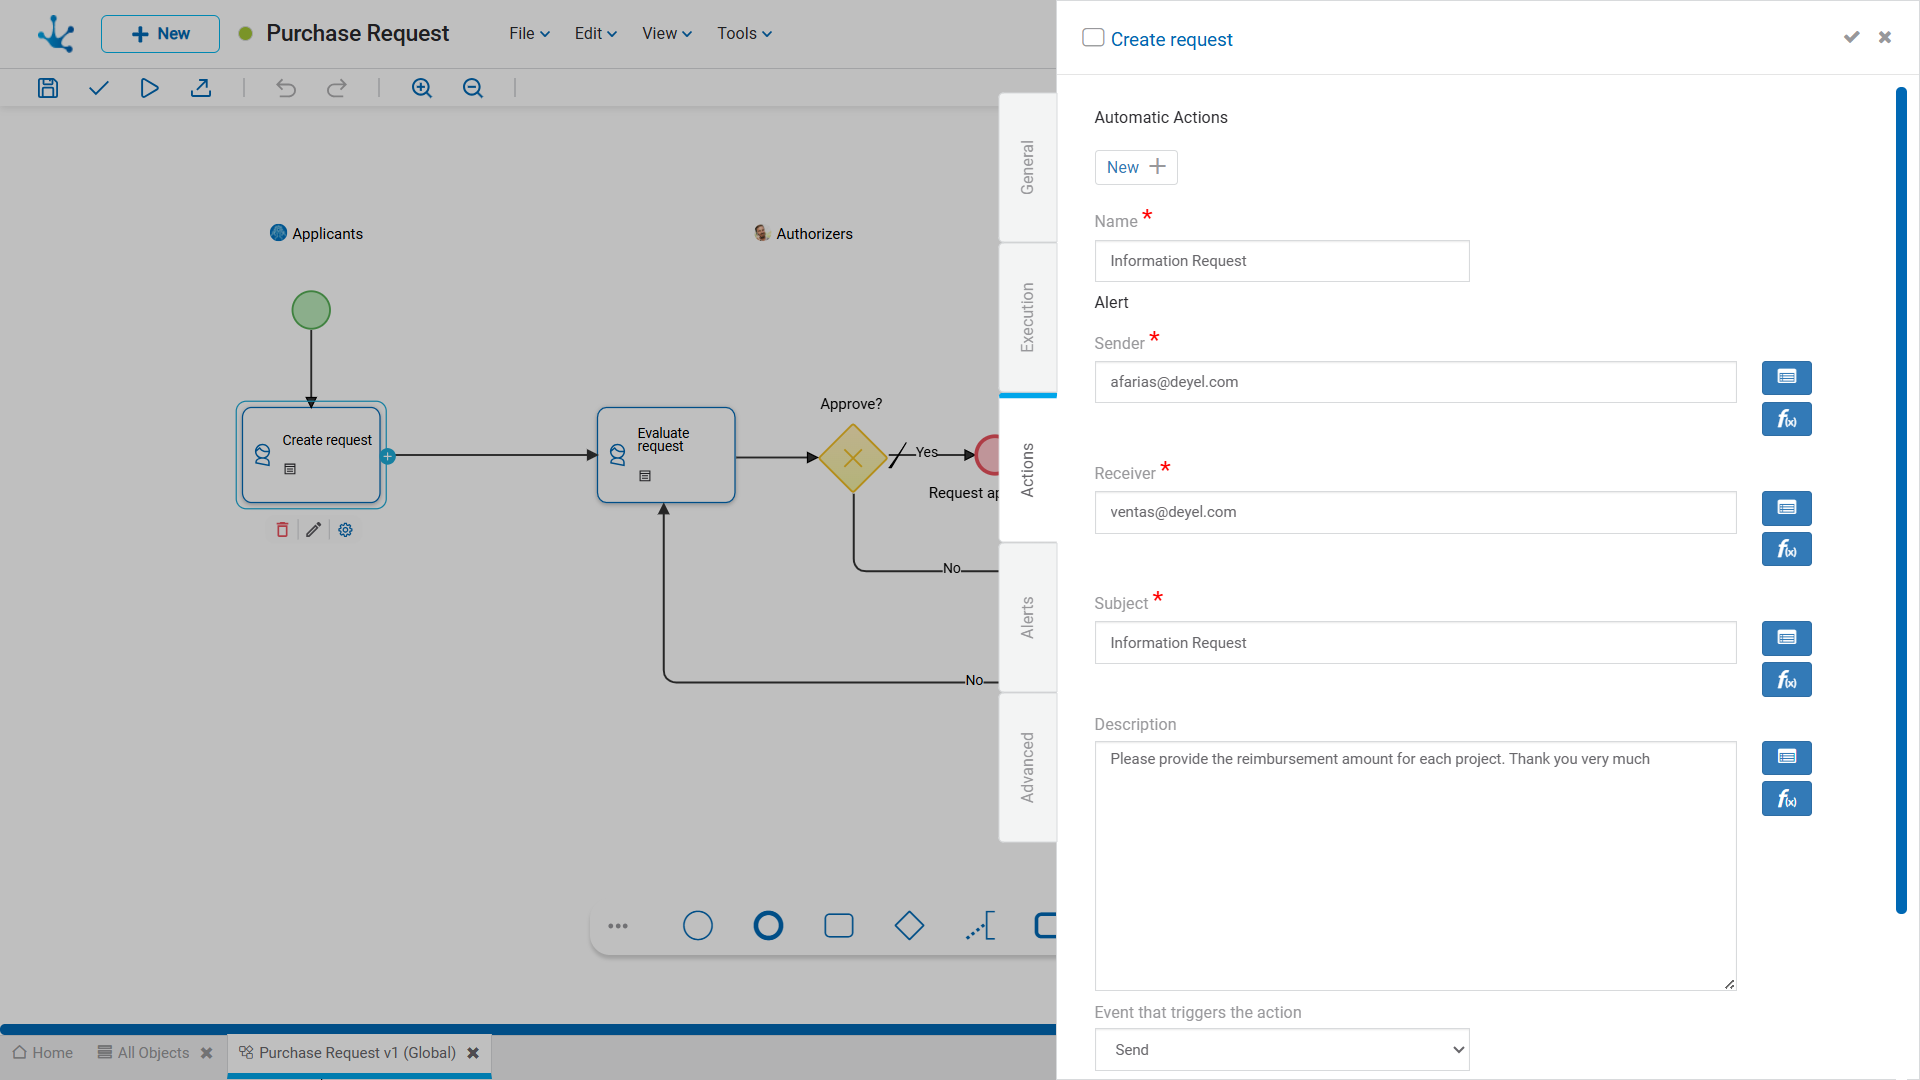Switch to the General side tab
This screenshot has height=1080, width=1920.
(x=1027, y=167)
